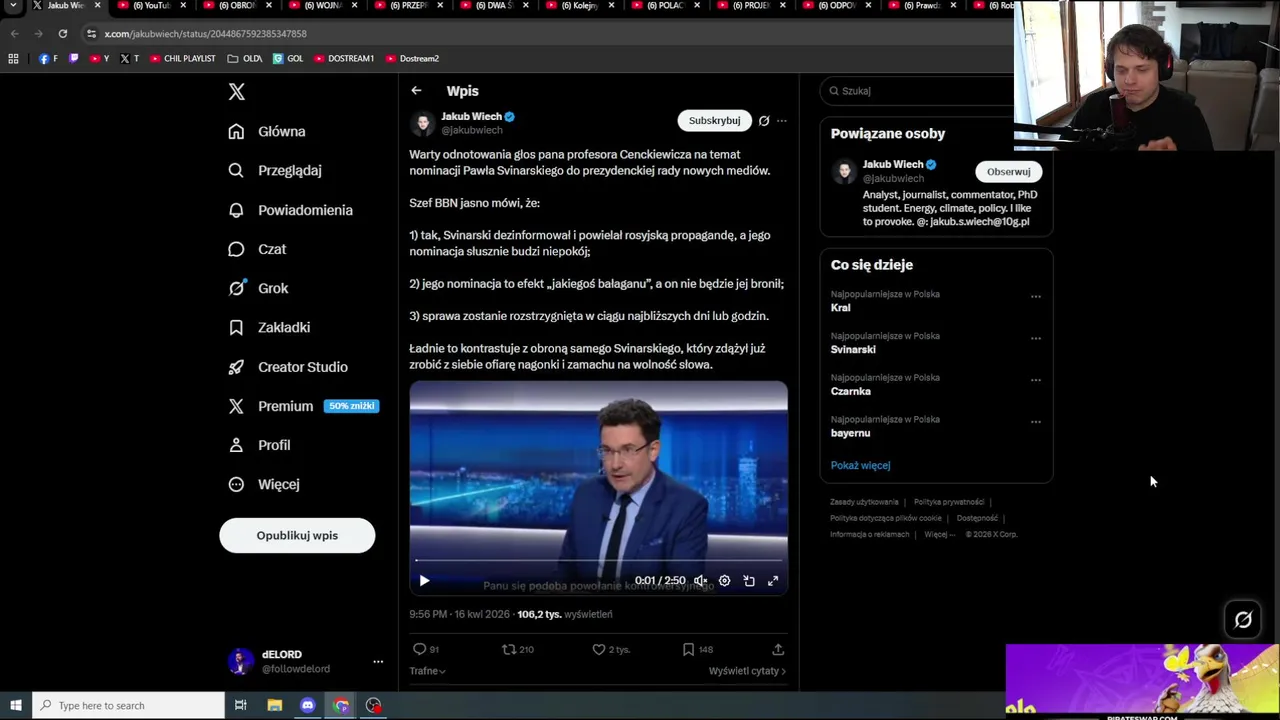Enter video fullscreen mode
1280x720 pixels.
773,580
